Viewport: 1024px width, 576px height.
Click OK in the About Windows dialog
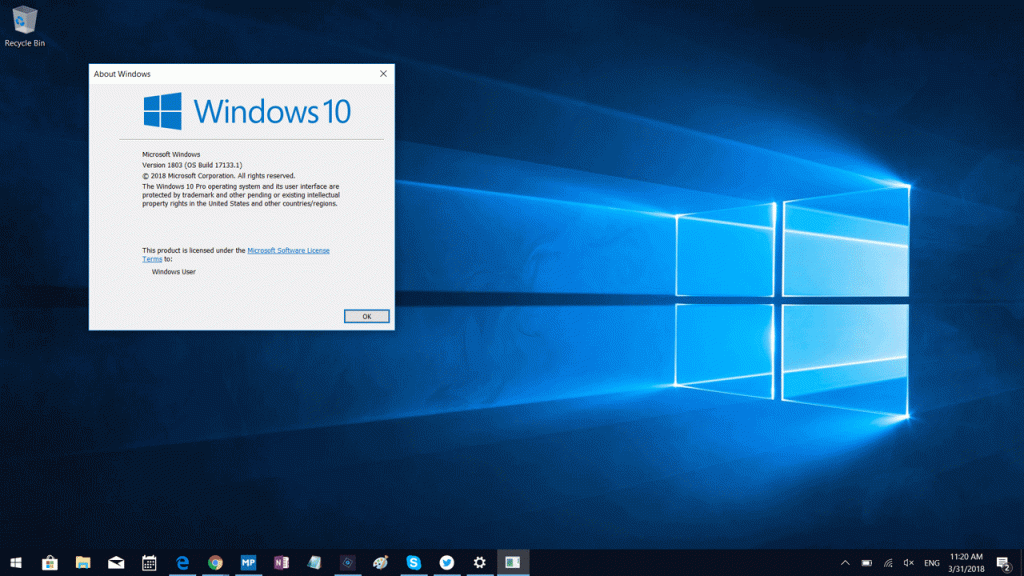tap(366, 316)
